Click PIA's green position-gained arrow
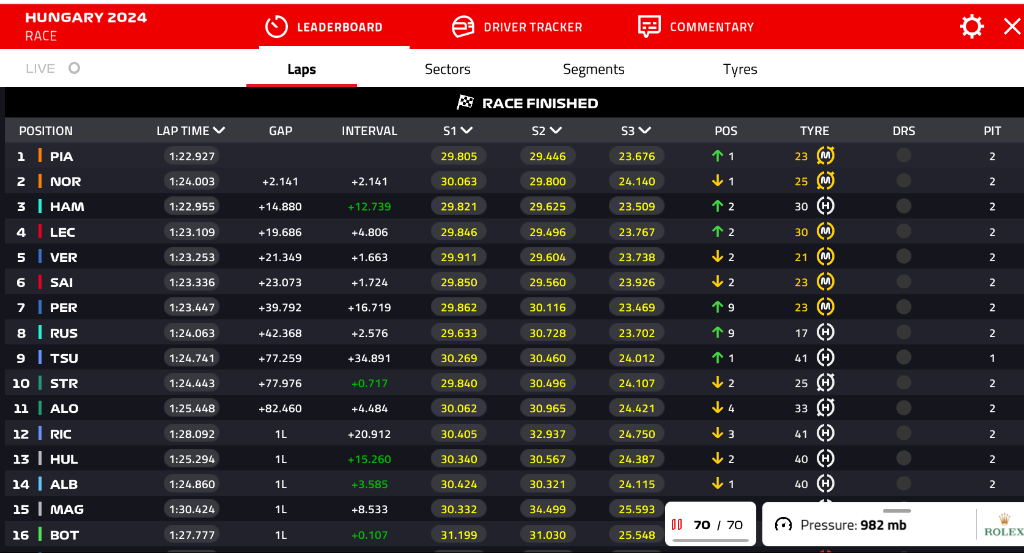 717,156
